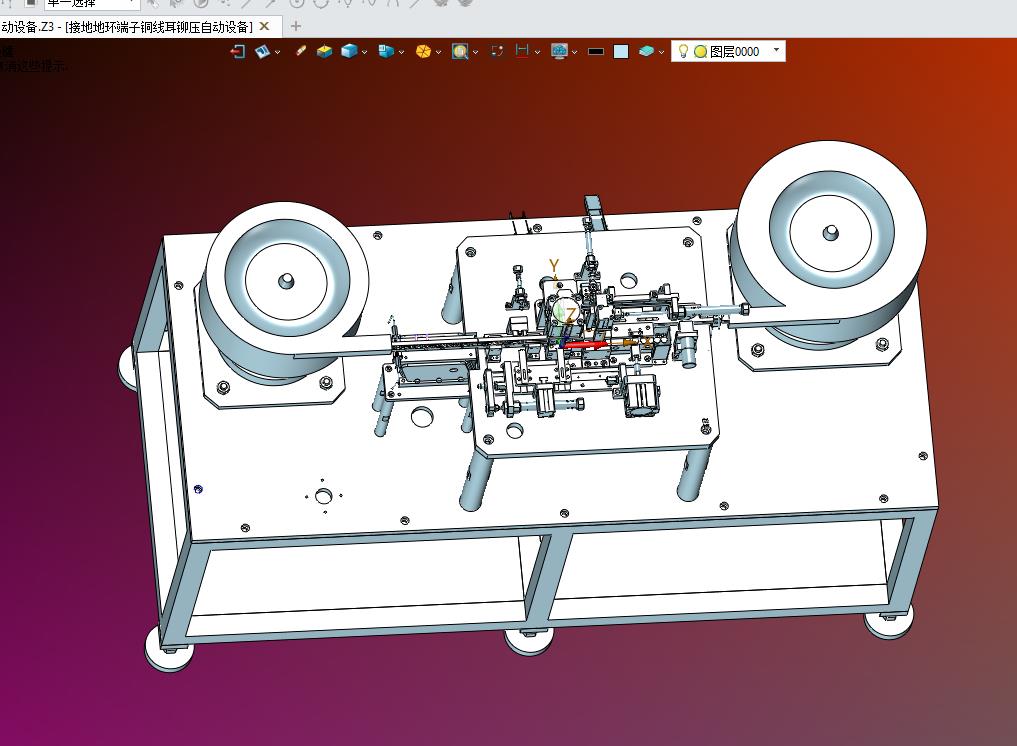Open the 图层0000 layer dropdown list
This screenshot has width=1017, height=746.
[776, 50]
